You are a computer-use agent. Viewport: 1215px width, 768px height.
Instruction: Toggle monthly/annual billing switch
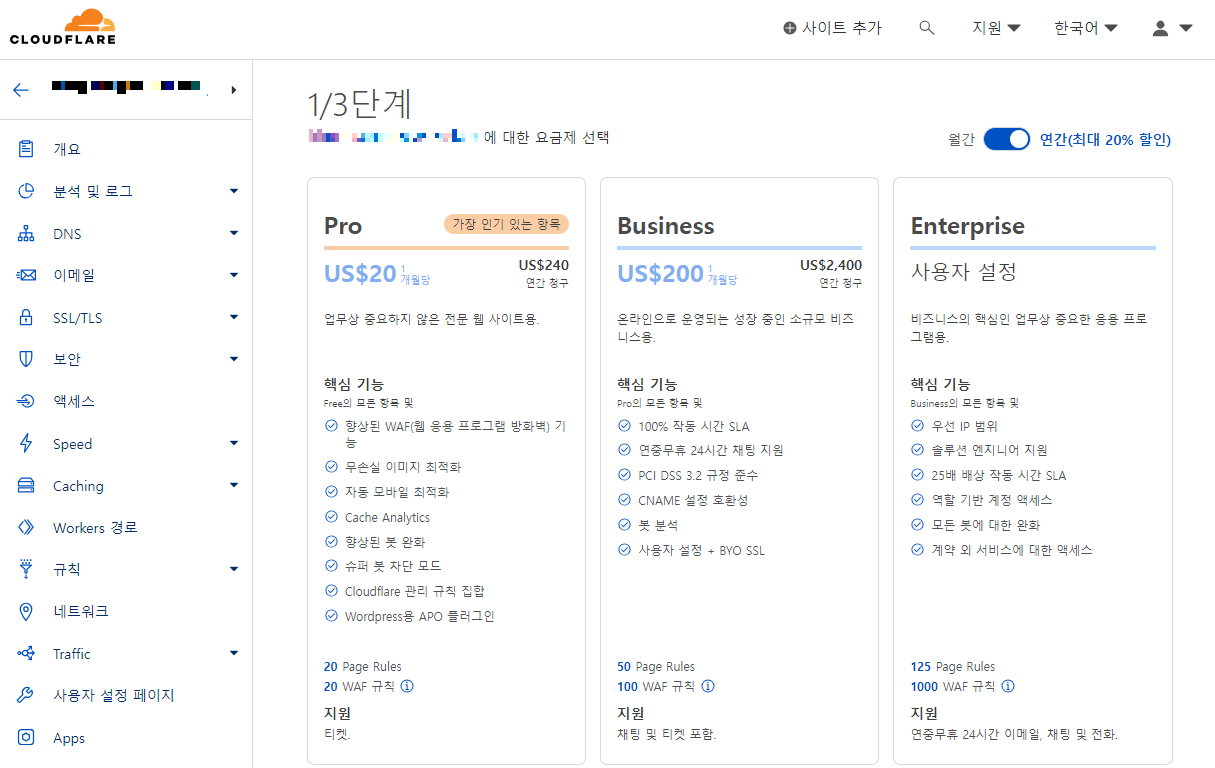click(1007, 140)
